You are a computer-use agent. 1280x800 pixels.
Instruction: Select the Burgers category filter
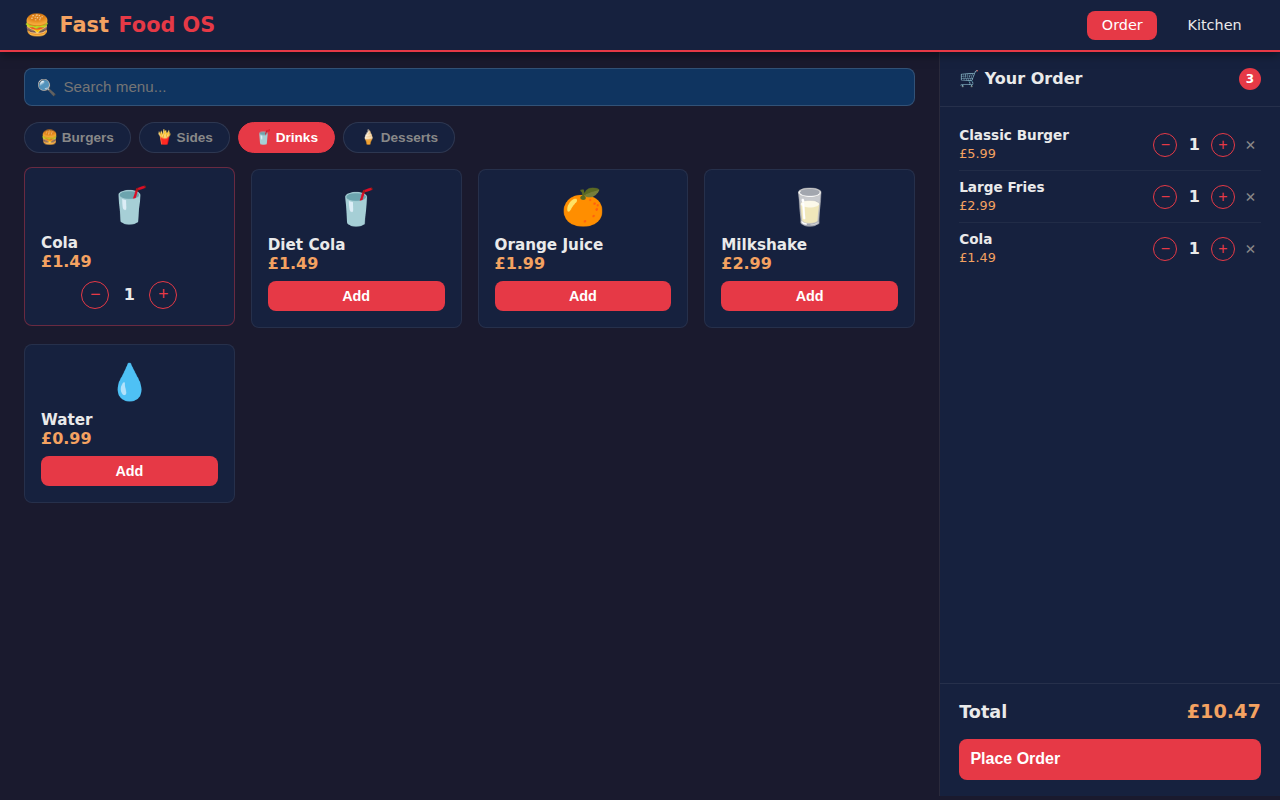[x=77, y=137]
